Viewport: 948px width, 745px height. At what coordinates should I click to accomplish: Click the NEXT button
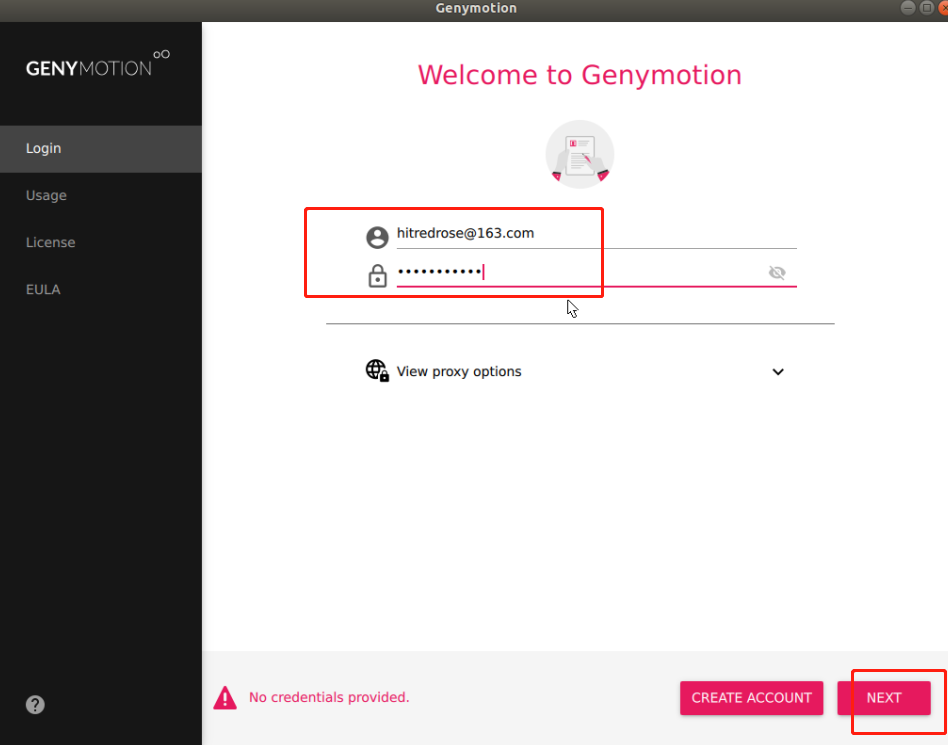click(x=884, y=698)
